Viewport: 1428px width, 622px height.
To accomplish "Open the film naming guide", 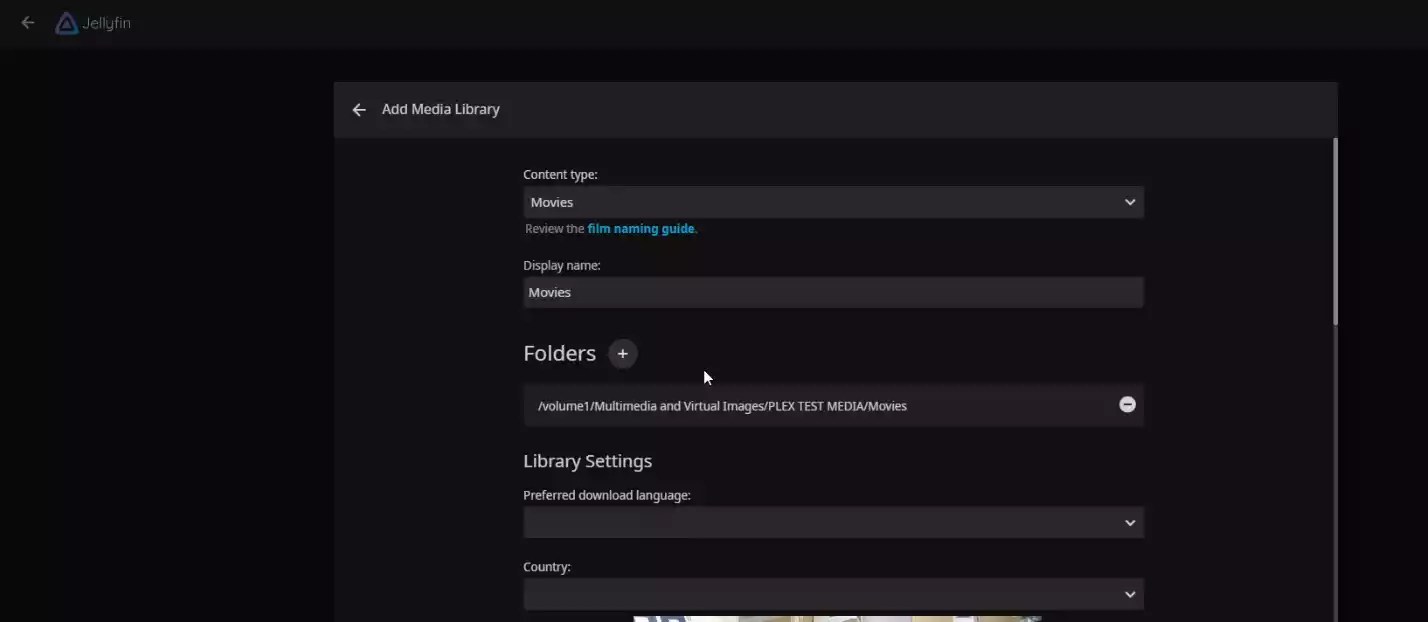I will (640, 228).
